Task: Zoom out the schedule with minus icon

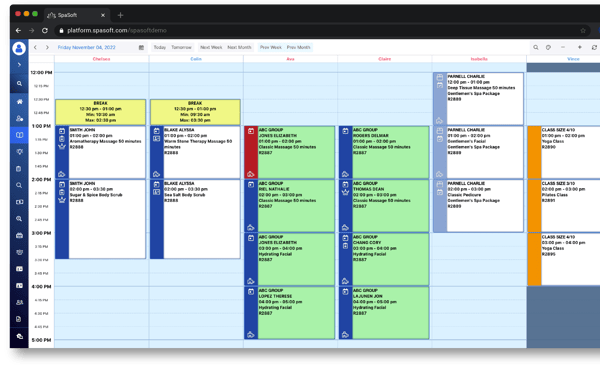Action: coord(563,47)
